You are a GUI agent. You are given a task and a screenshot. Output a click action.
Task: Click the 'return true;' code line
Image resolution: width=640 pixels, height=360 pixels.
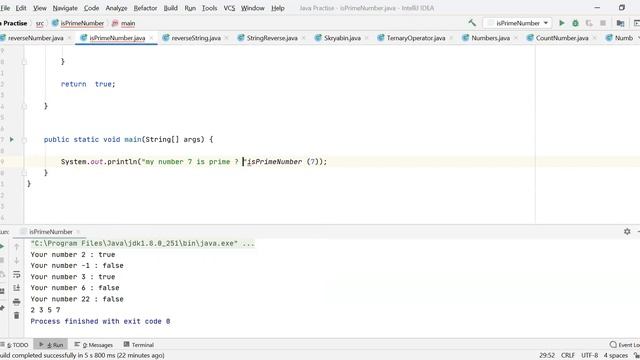pos(88,84)
